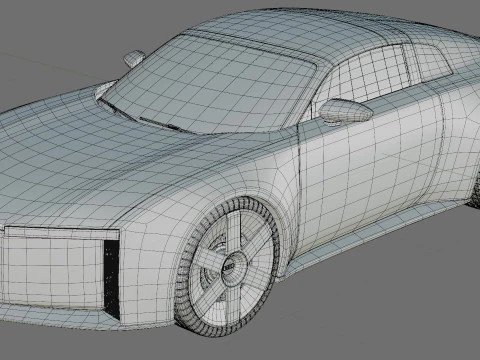The image size is (480, 360).
Task: Select the dark air intake slot beside the grille
Action: [112, 279]
